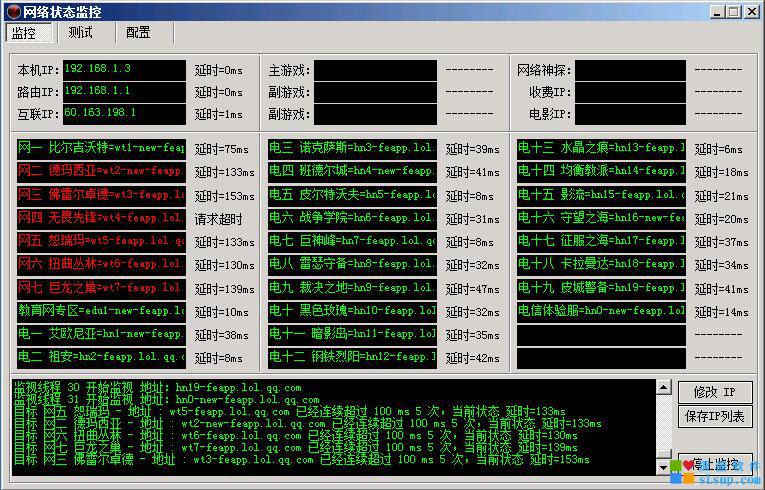The height and width of the screenshot is (490, 765).
Task: Click the 互联IP field showing 60.163.198.1
Action: pos(124,114)
